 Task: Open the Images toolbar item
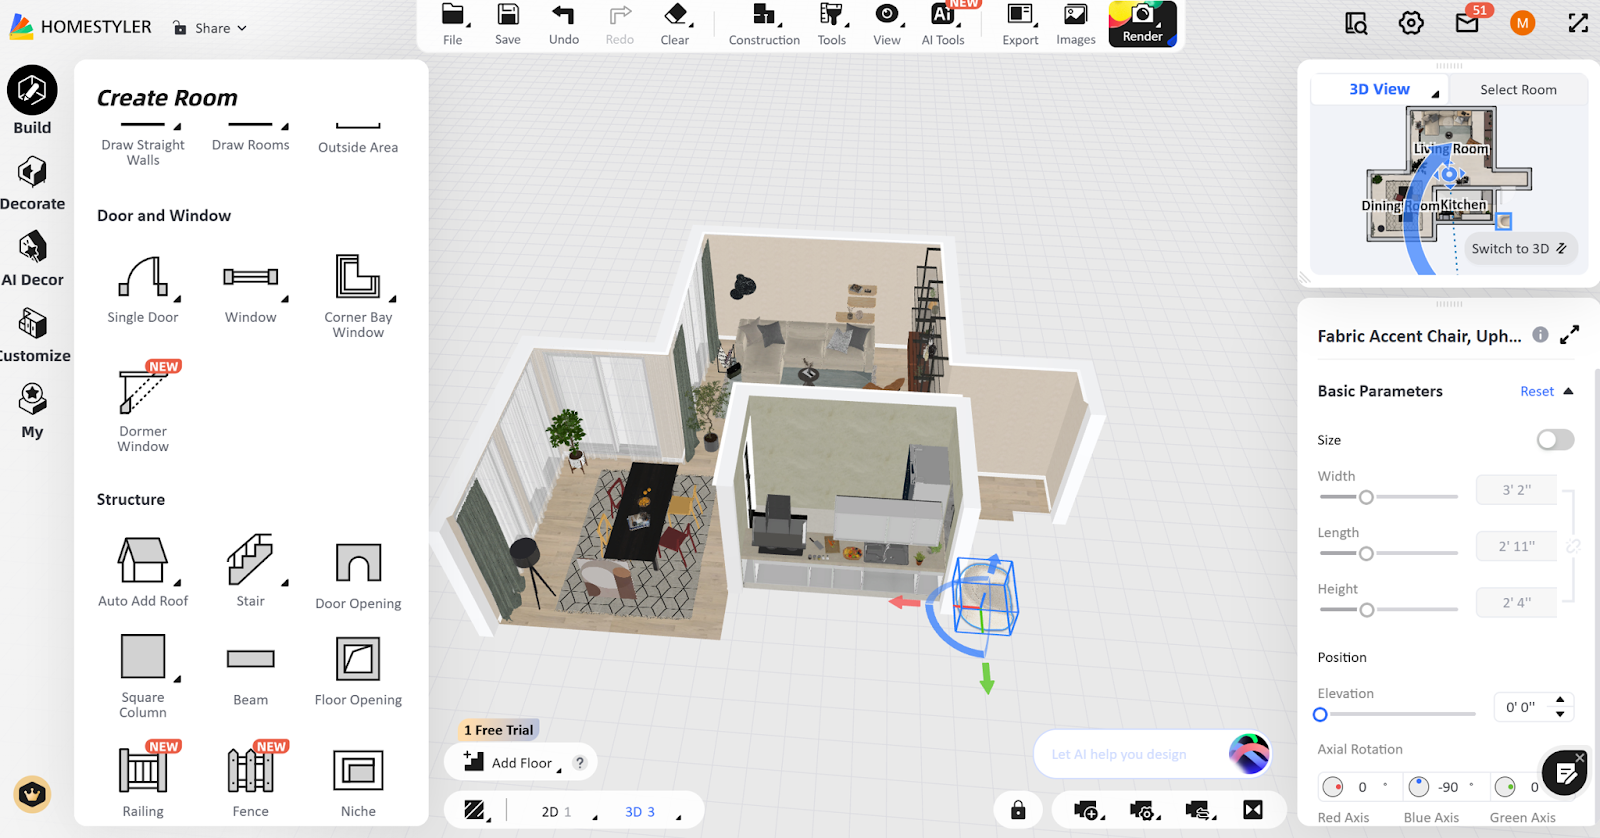coord(1076,24)
